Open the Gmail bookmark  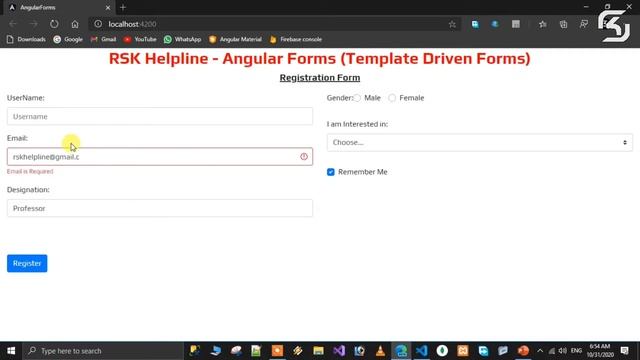(104, 39)
